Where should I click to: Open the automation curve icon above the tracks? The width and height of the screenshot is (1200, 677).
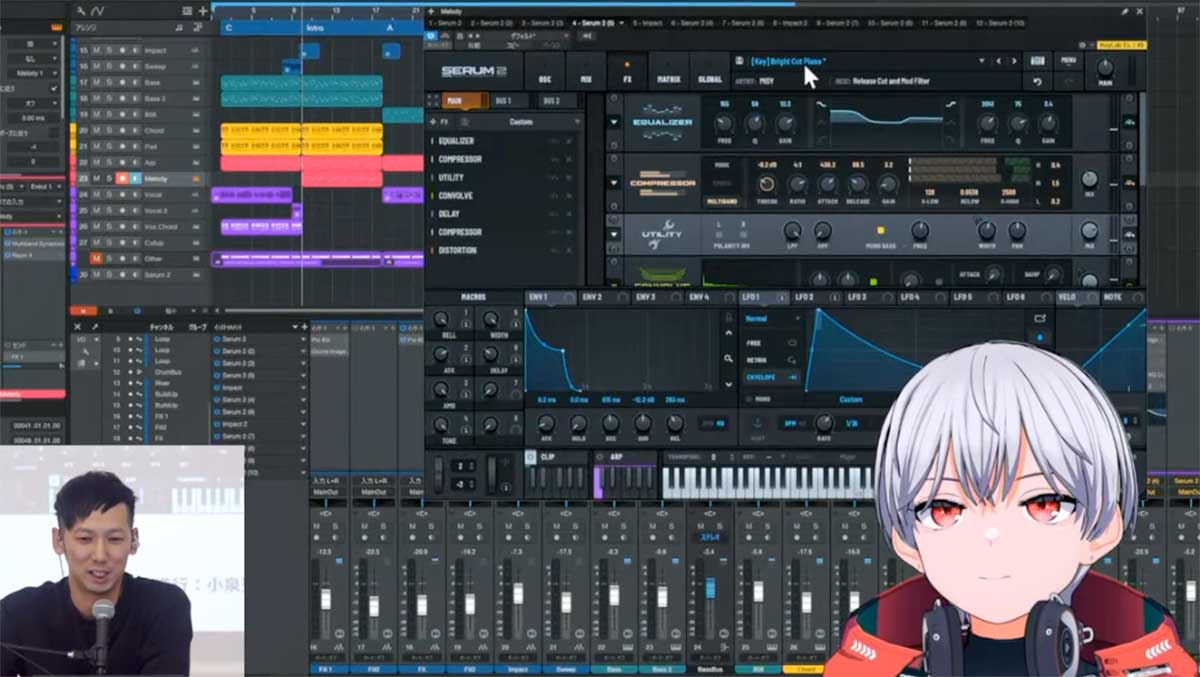click(x=99, y=11)
